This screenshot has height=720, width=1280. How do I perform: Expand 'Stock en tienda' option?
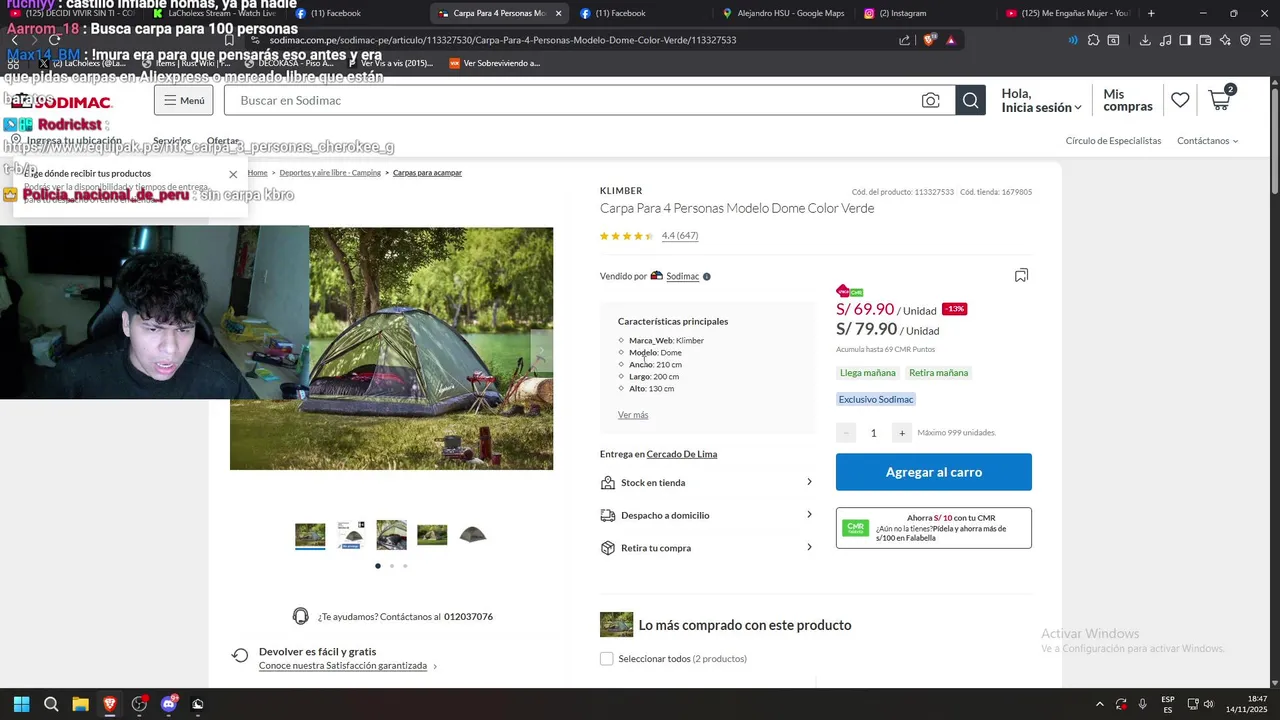pyautogui.click(x=708, y=482)
